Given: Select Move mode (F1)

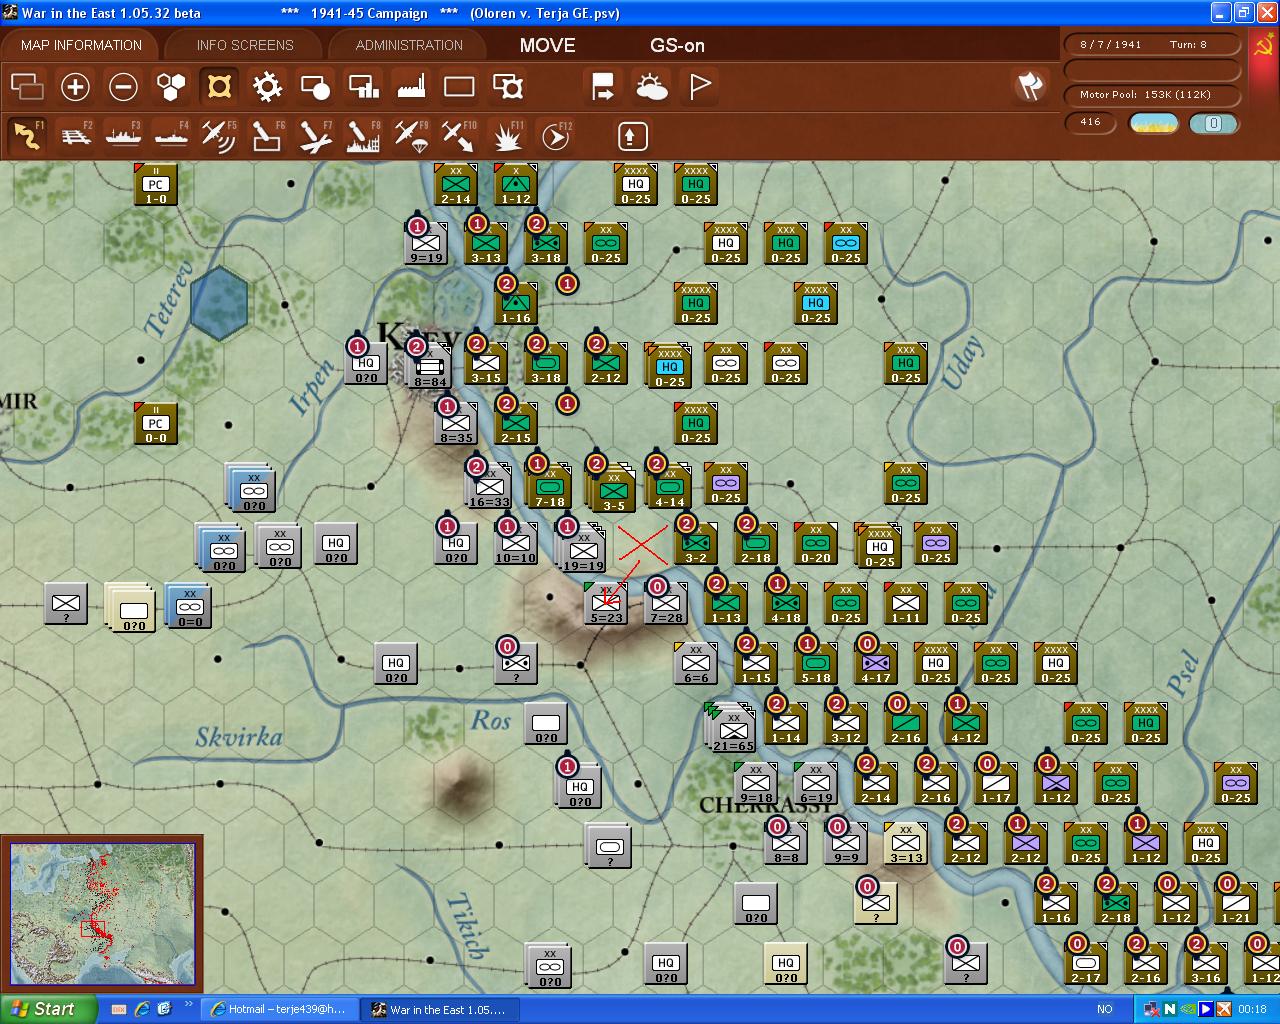Looking at the screenshot, I should coord(27,136).
